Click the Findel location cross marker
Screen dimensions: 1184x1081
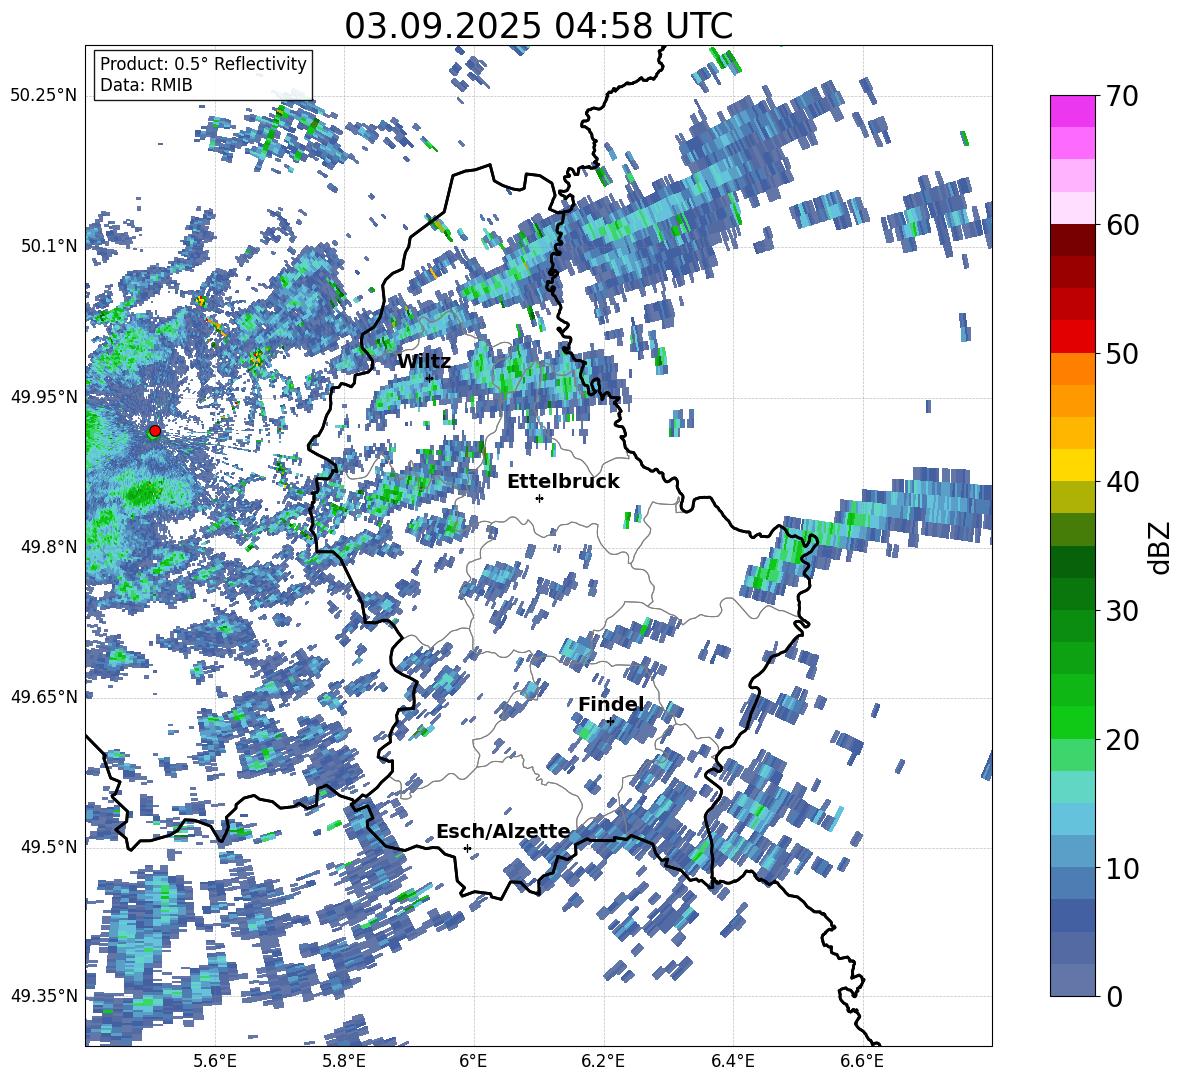(610, 721)
